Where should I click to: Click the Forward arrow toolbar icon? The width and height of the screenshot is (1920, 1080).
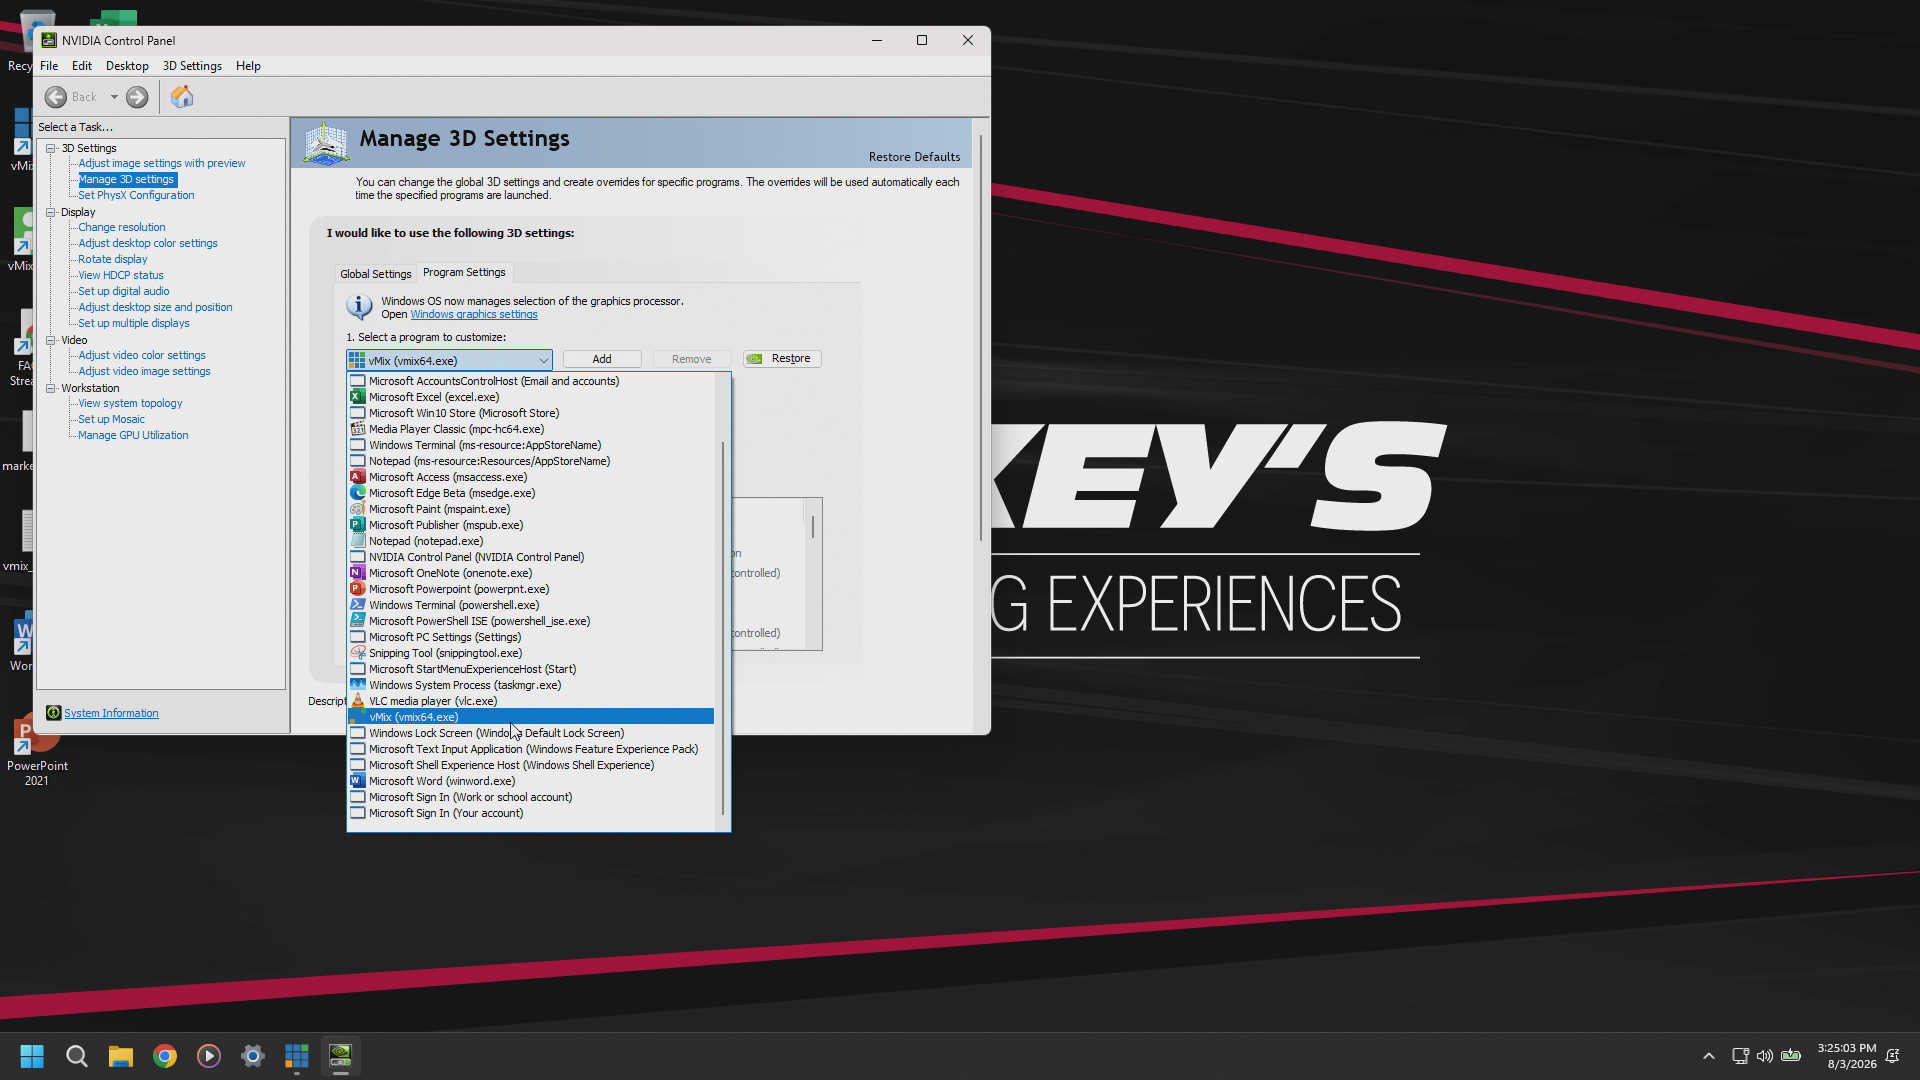tap(137, 97)
